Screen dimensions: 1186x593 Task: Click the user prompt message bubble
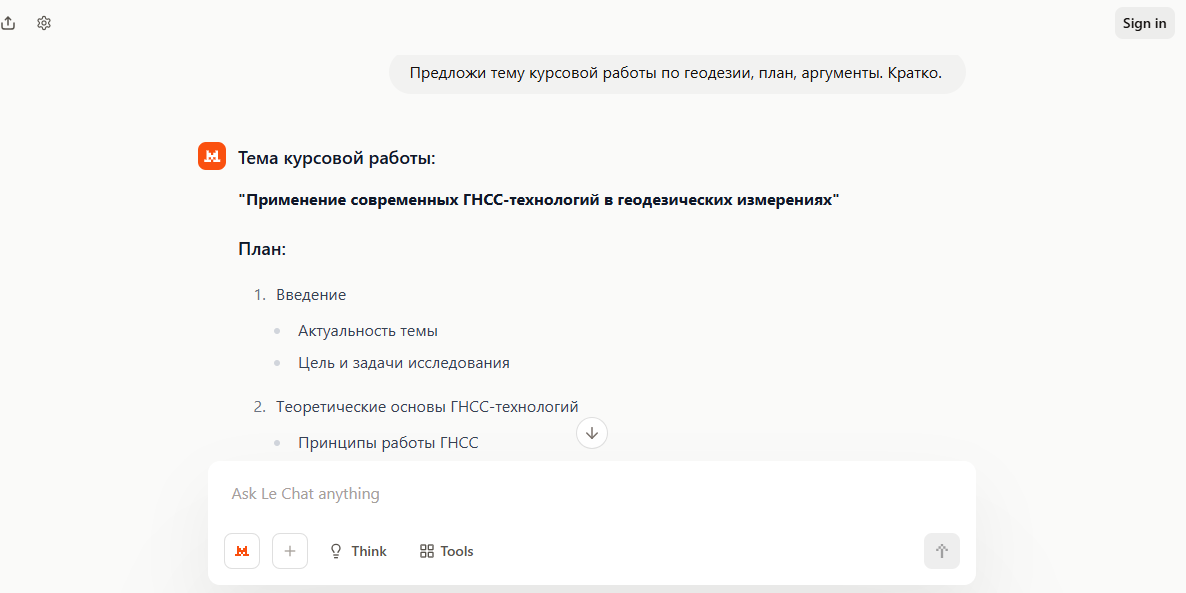pyautogui.click(x=677, y=73)
